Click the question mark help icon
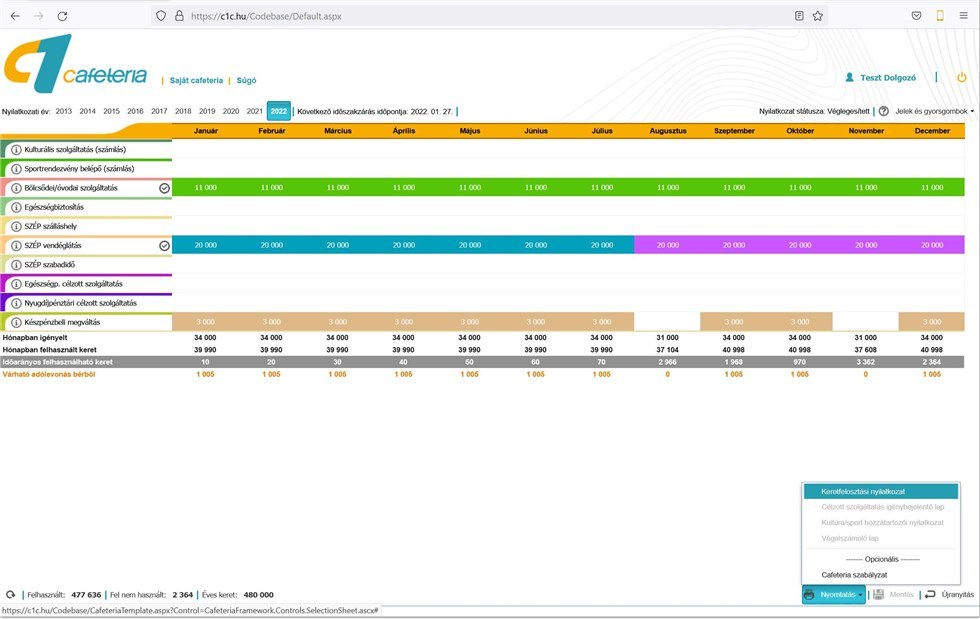This screenshot has width=980, height=619. (x=883, y=111)
